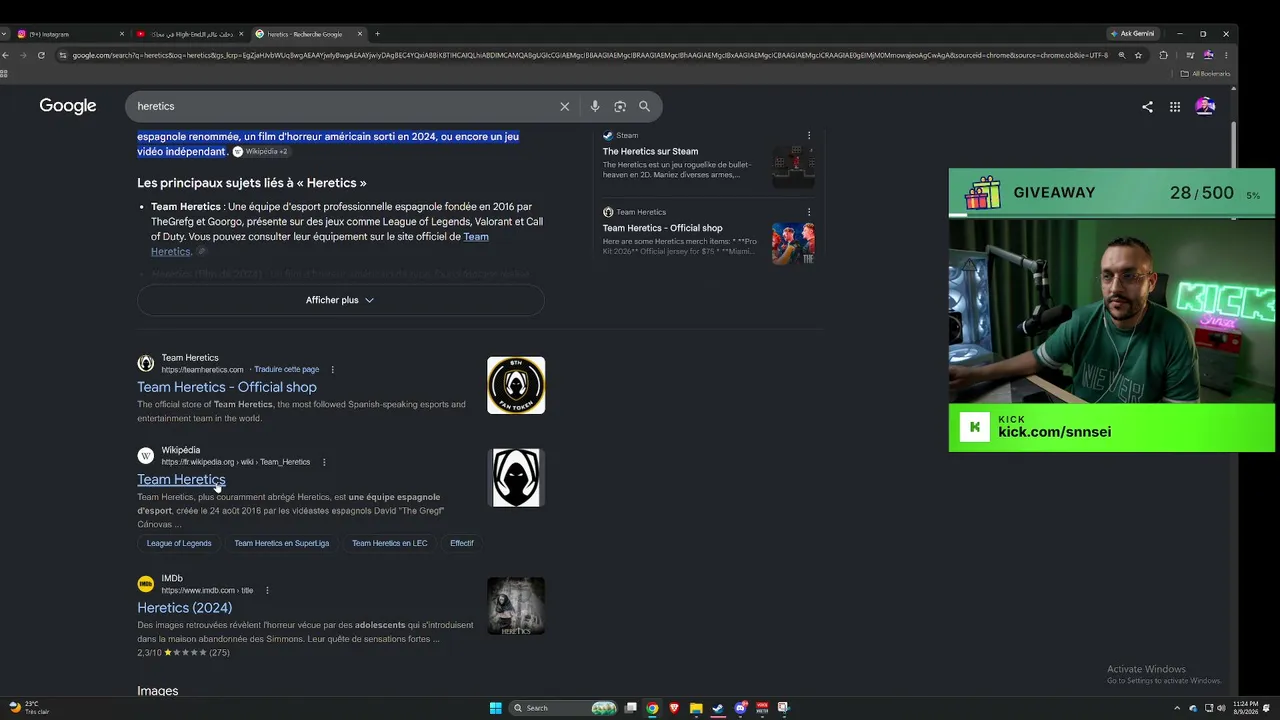Clear the Google search box text
The width and height of the screenshot is (1280, 720).
tap(564, 106)
